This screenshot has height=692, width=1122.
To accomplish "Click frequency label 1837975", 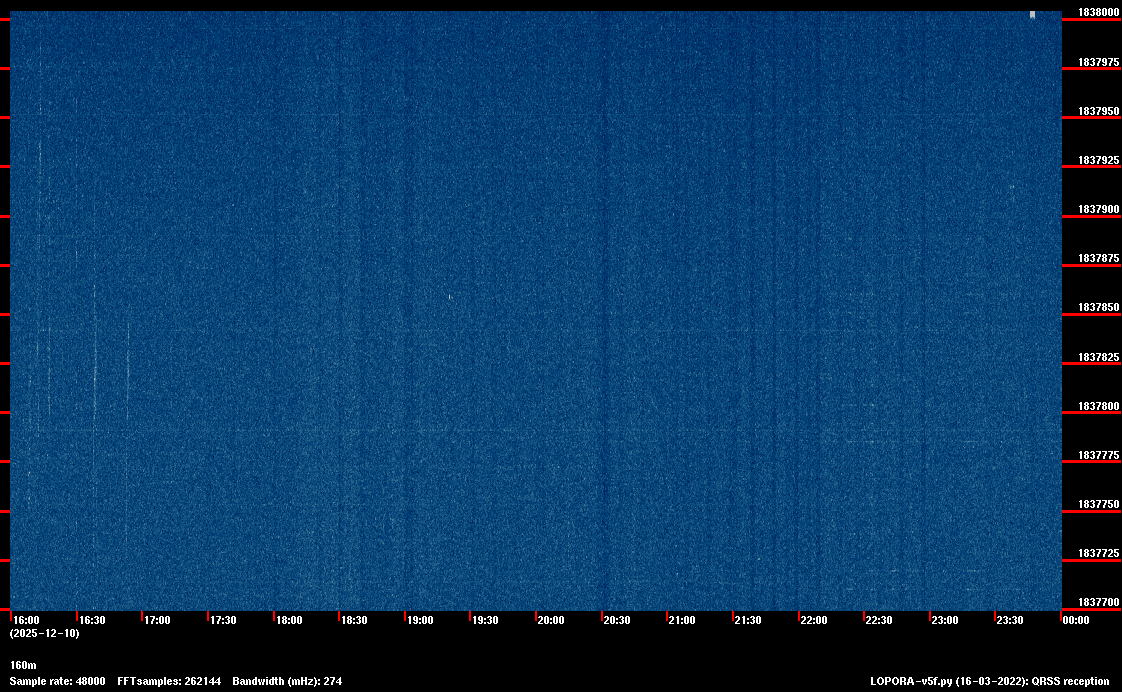I will click(x=1098, y=62).
